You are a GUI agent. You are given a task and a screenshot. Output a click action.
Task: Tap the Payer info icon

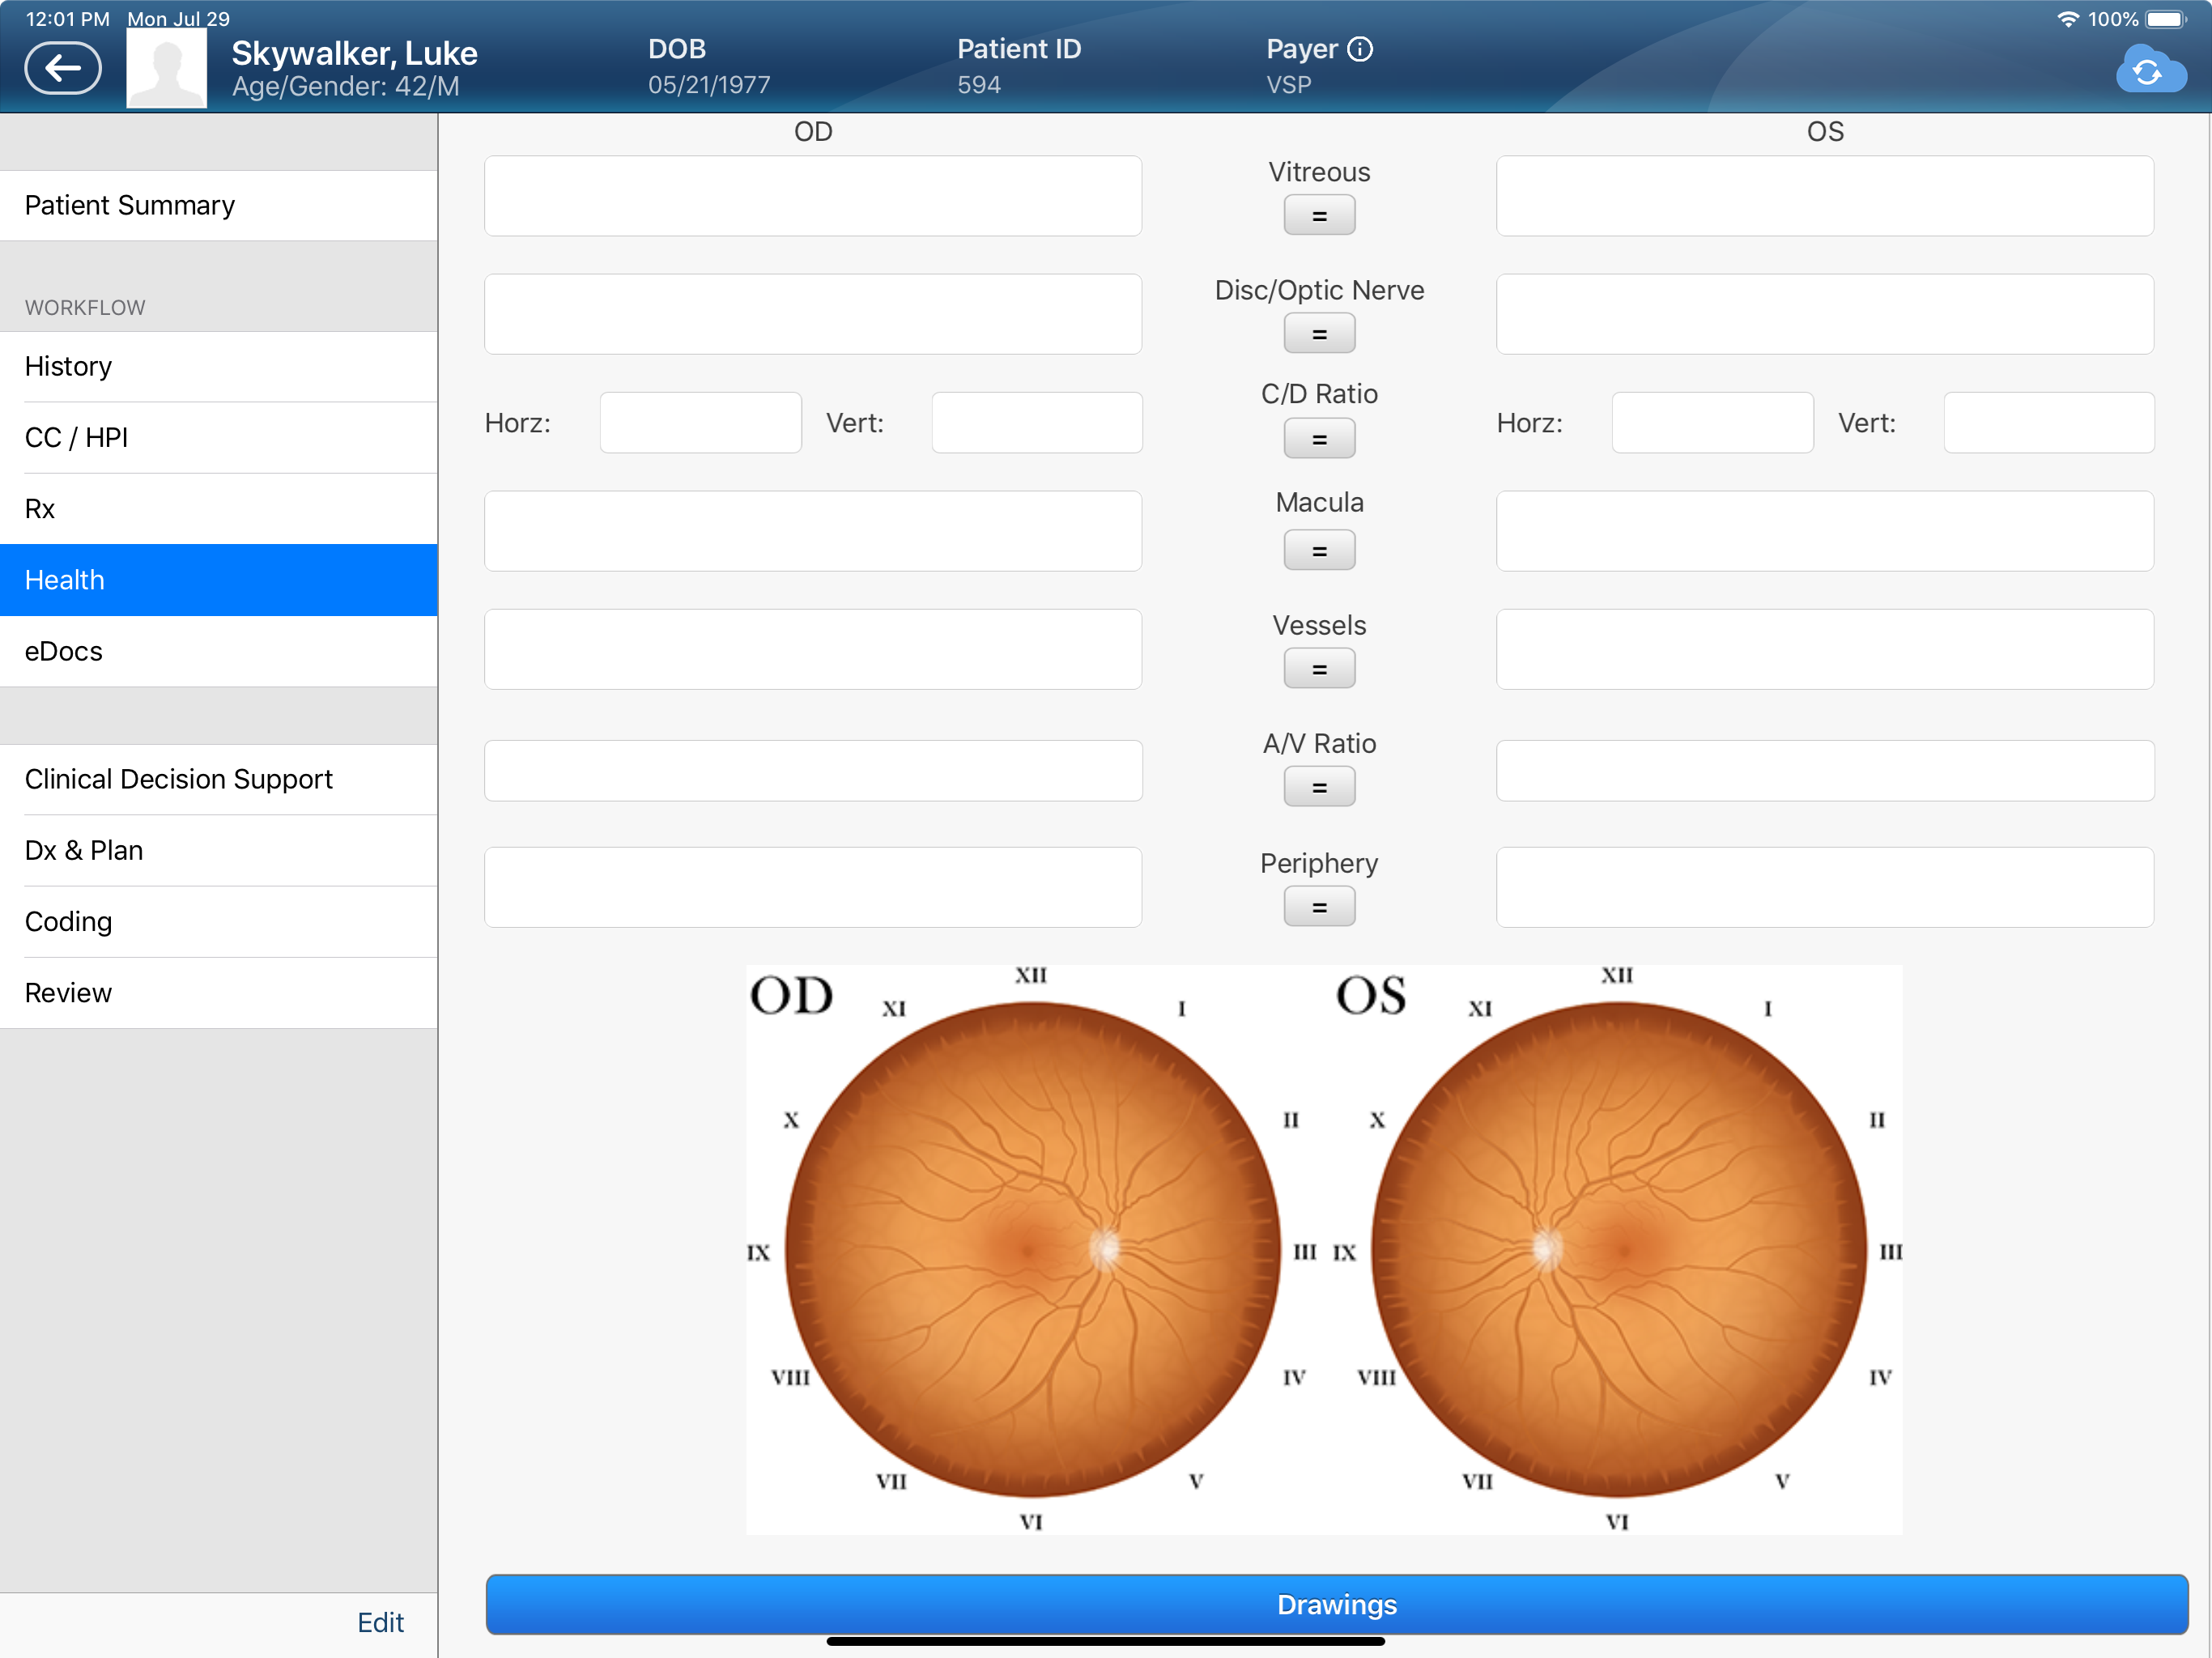coord(1360,49)
